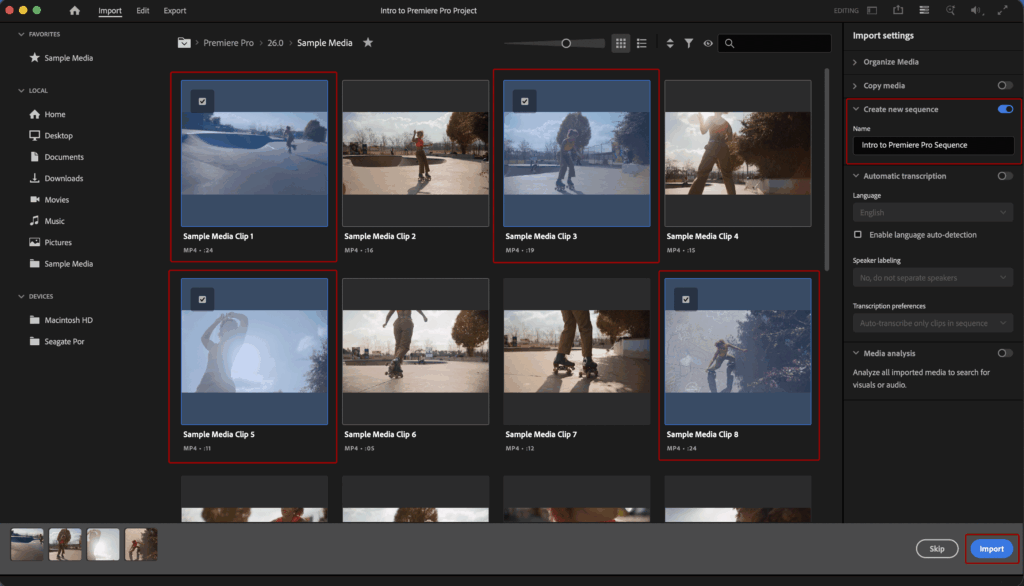
Task: Switch to the Import tab
Action: (110, 10)
